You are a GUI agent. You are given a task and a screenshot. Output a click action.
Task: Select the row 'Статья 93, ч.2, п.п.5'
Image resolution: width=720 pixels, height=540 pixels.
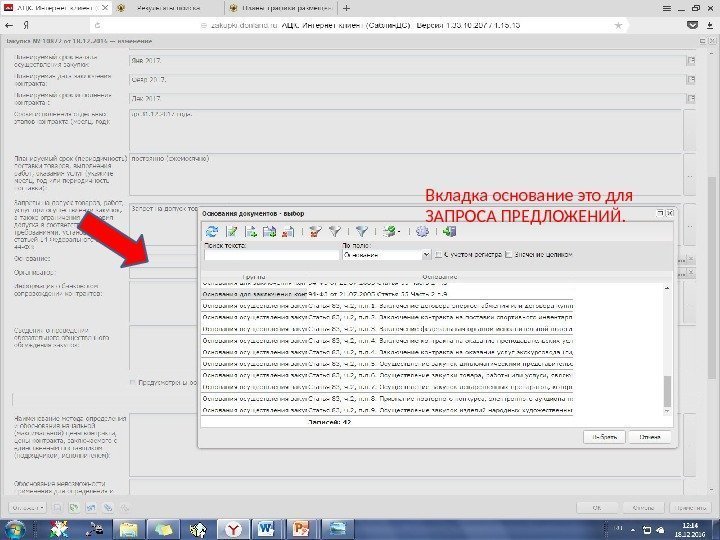[388, 364]
